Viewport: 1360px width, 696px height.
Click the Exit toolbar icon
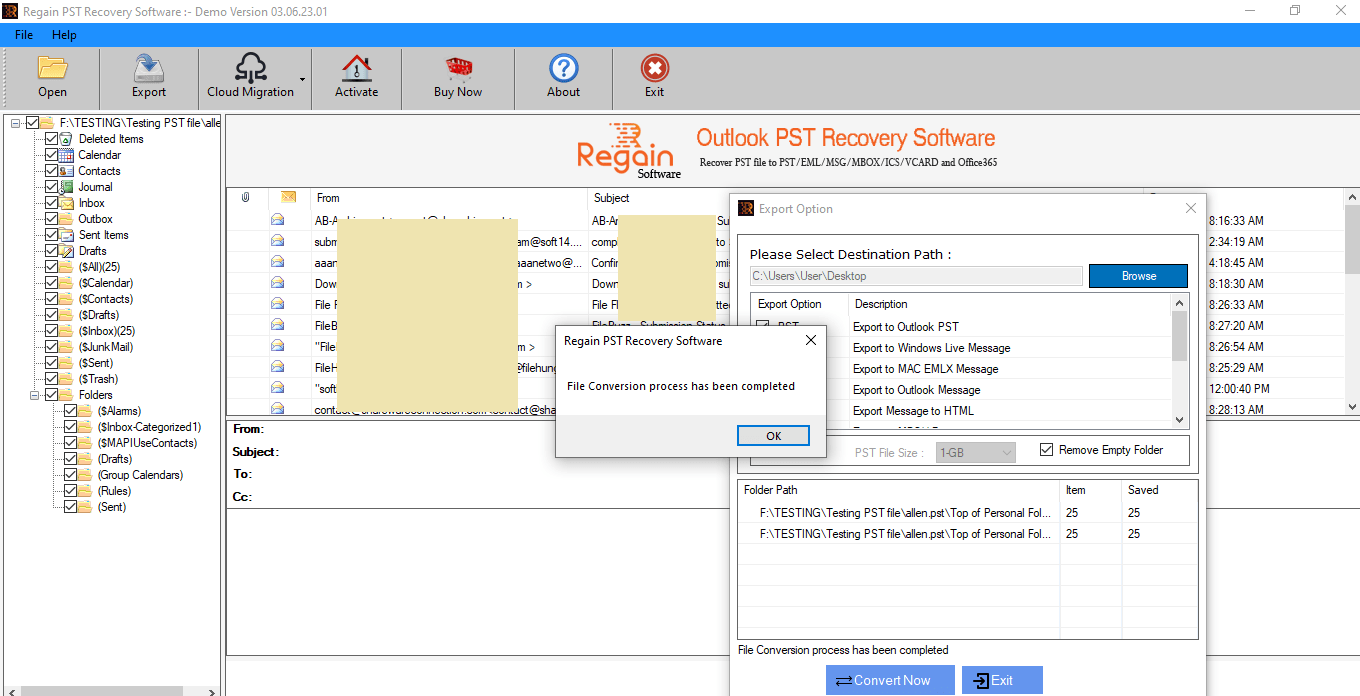click(x=654, y=76)
